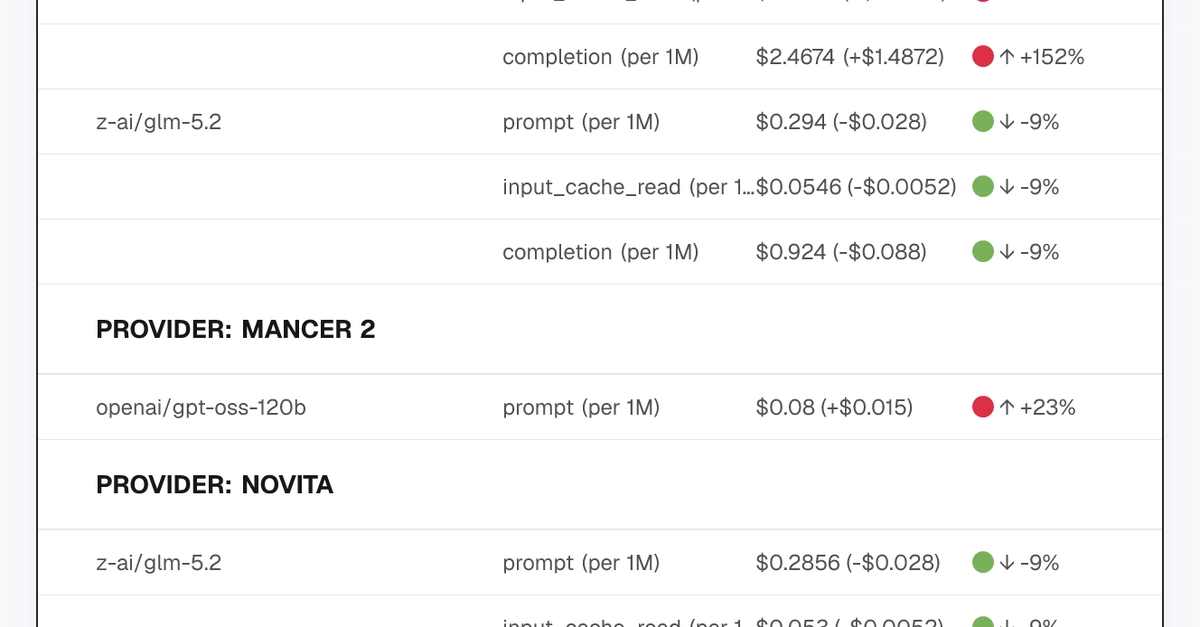Click the truncated input_cache_read label

point(629,187)
